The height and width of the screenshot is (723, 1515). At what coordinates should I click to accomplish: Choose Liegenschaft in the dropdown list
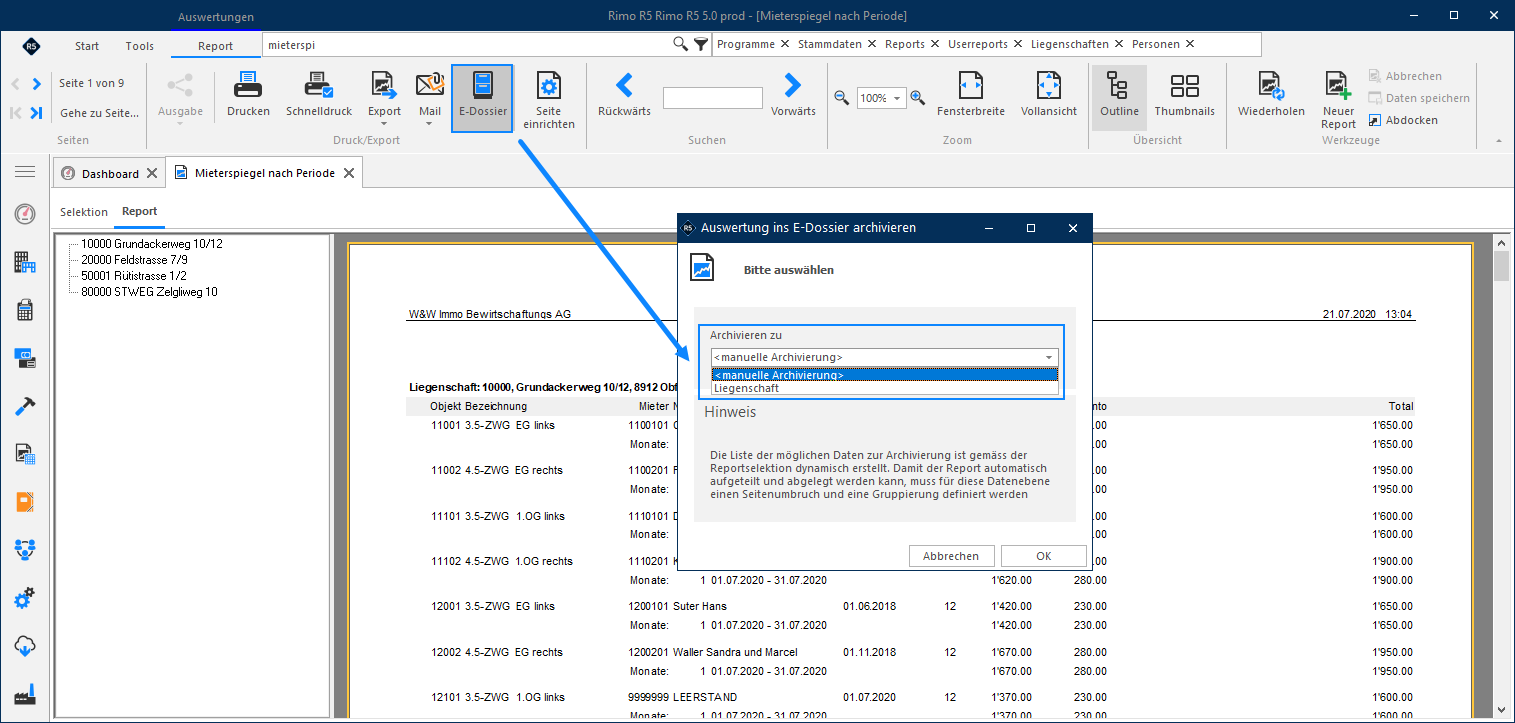tap(884, 388)
